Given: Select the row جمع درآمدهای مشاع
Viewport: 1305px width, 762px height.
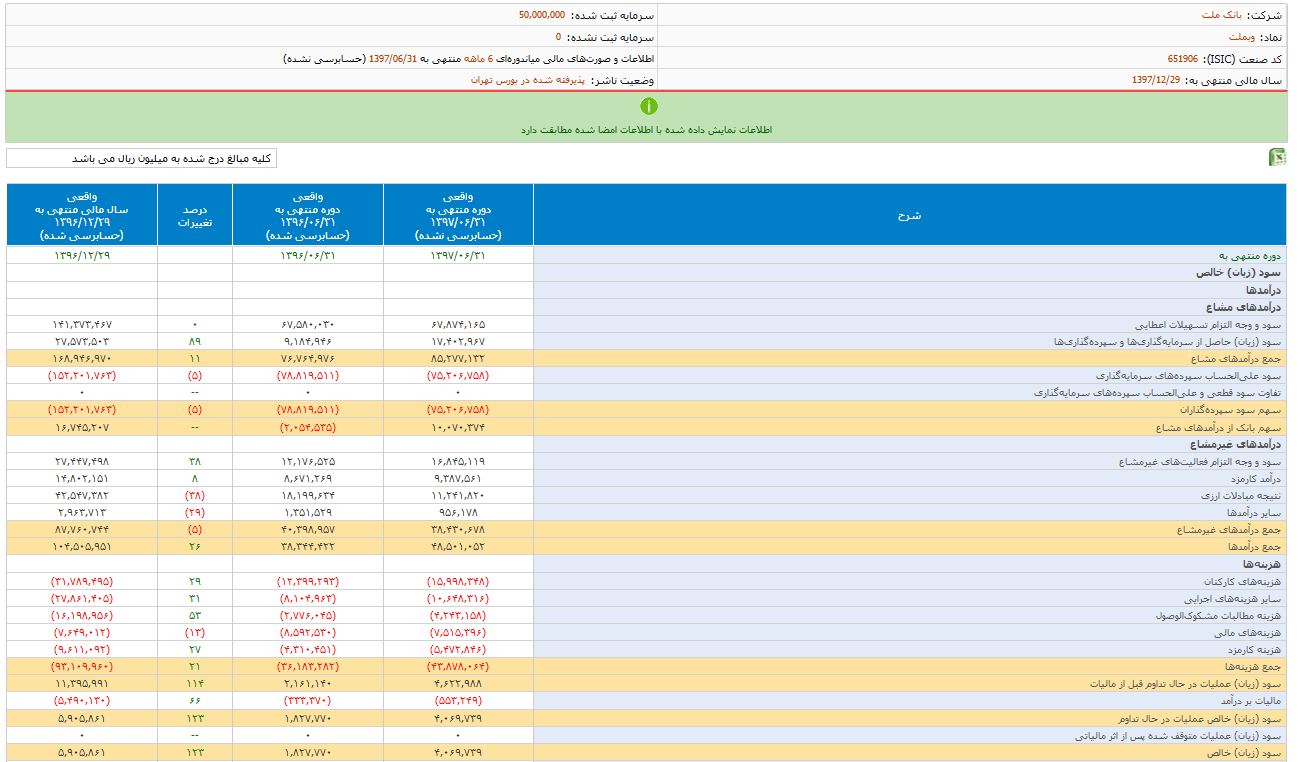Looking at the screenshot, I should click(x=646, y=358).
